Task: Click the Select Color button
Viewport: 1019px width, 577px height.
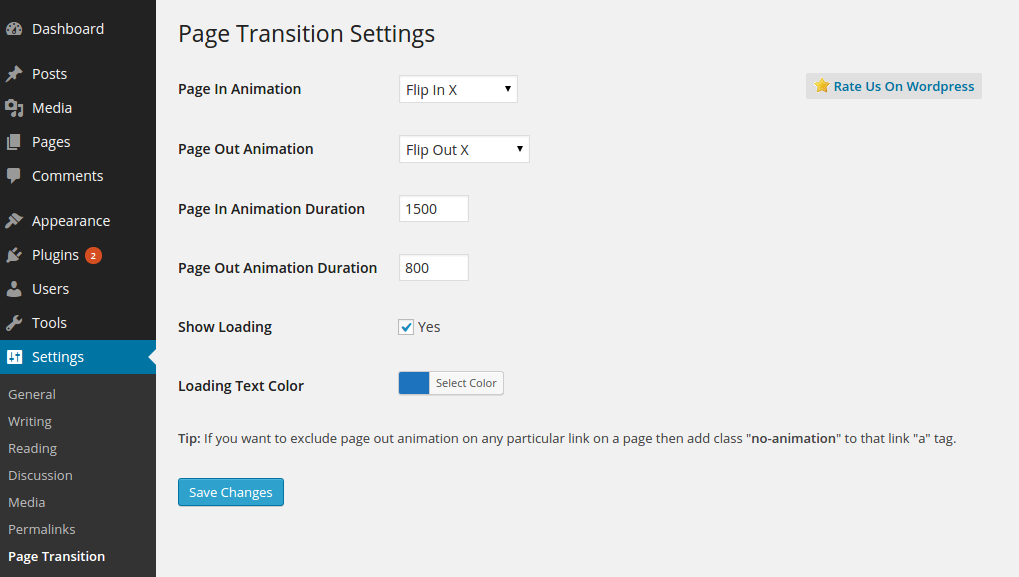Action: tap(466, 383)
